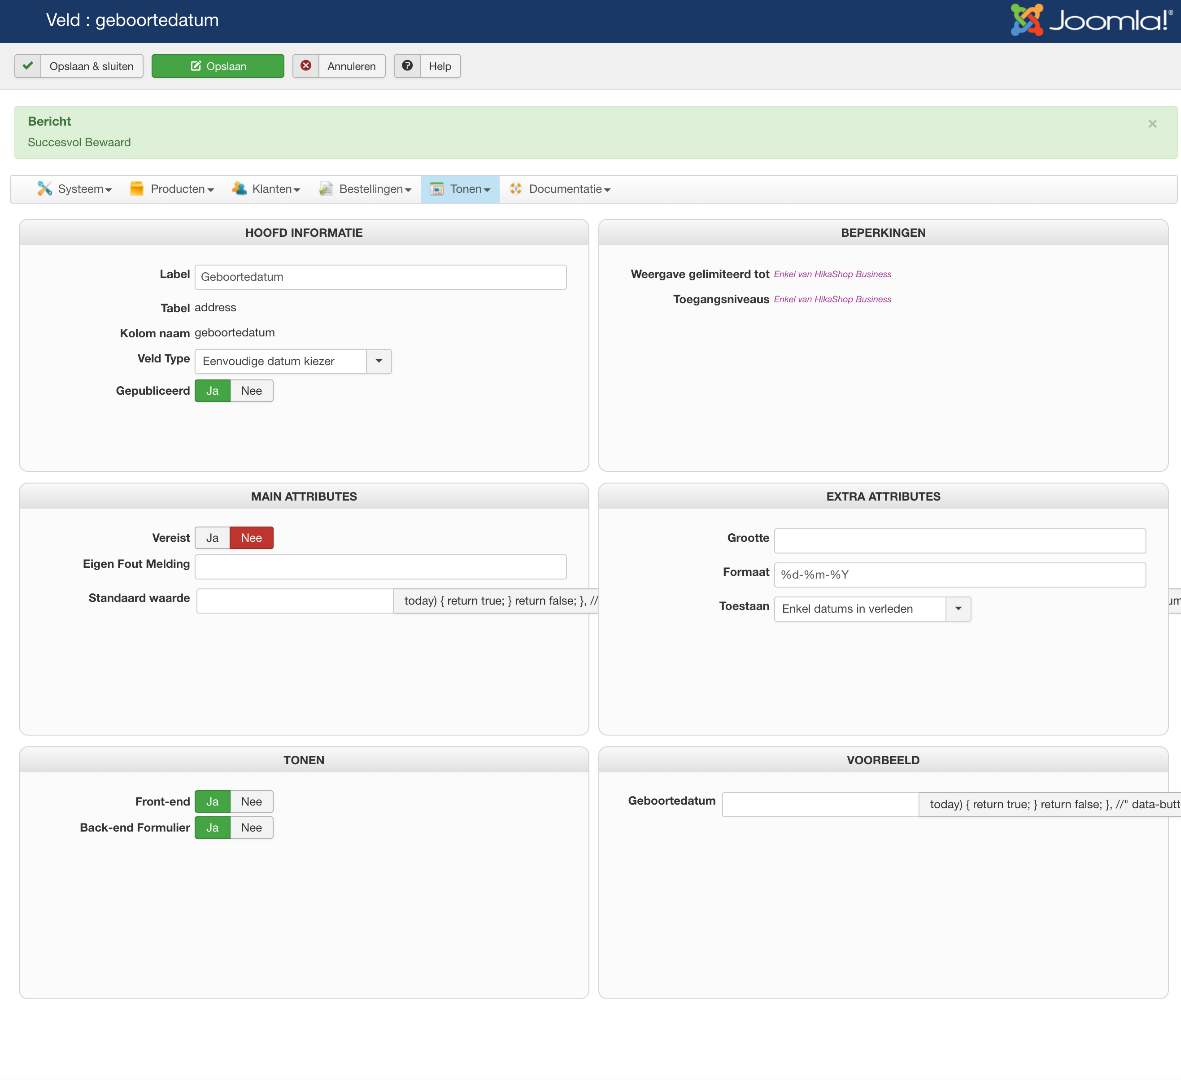
Task: Click the Klanten people icon
Action: click(239, 189)
